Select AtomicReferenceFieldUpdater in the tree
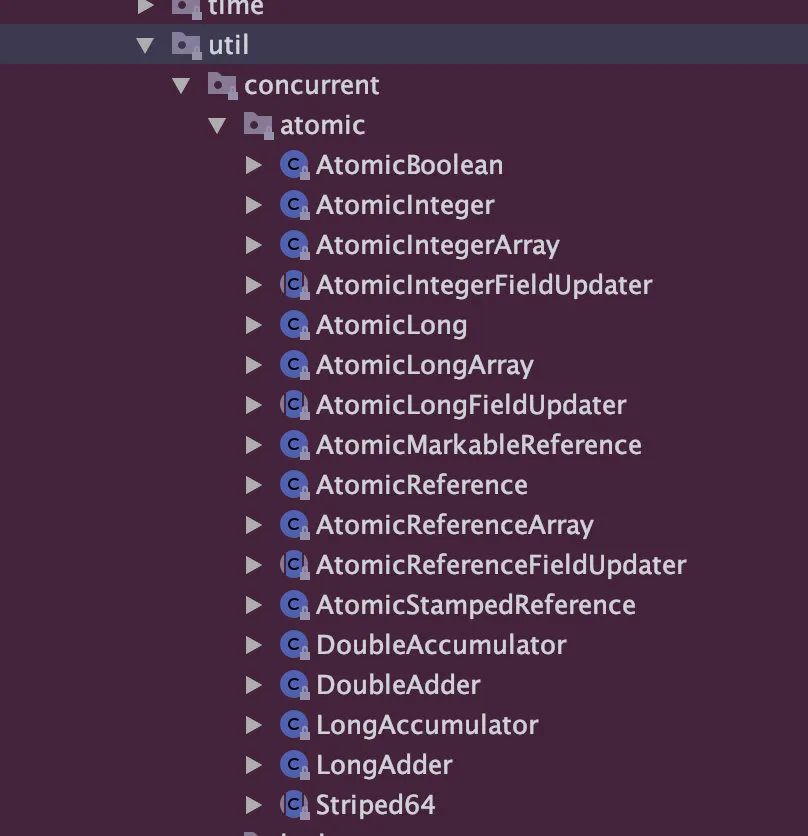The height and width of the screenshot is (836, 808). click(501, 565)
